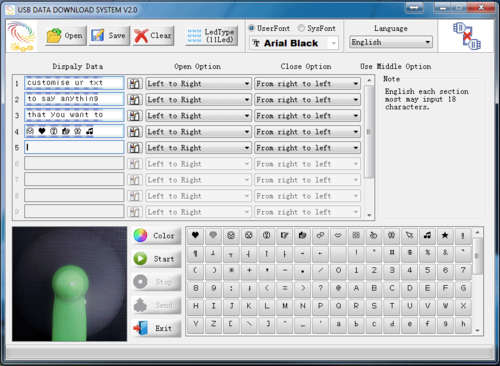Click the digit 2 key
The image size is (500, 366).
(374, 271)
